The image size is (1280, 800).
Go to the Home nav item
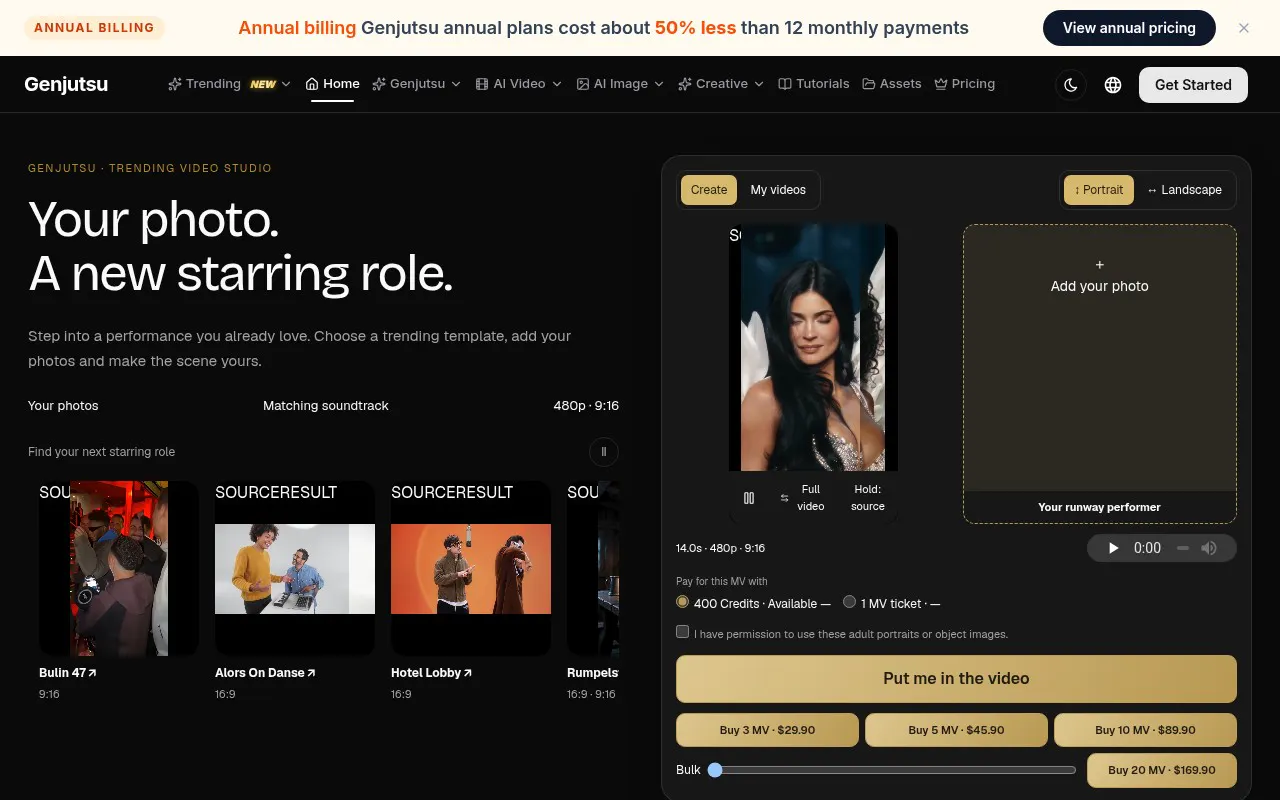(x=332, y=84)
